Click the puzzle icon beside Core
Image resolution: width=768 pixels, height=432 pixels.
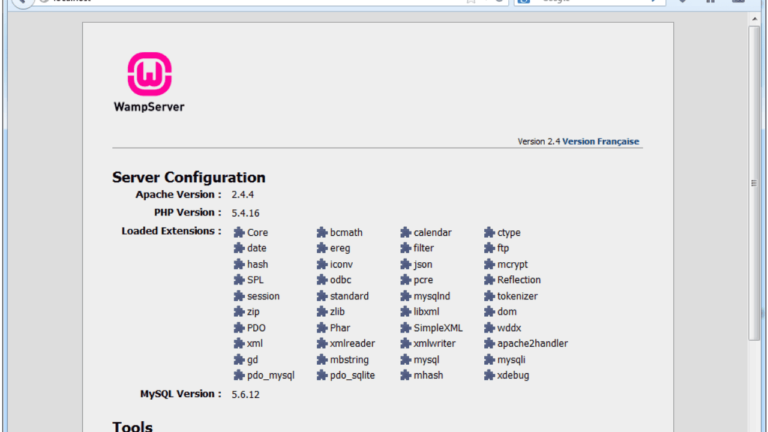(x=239, y=232)
